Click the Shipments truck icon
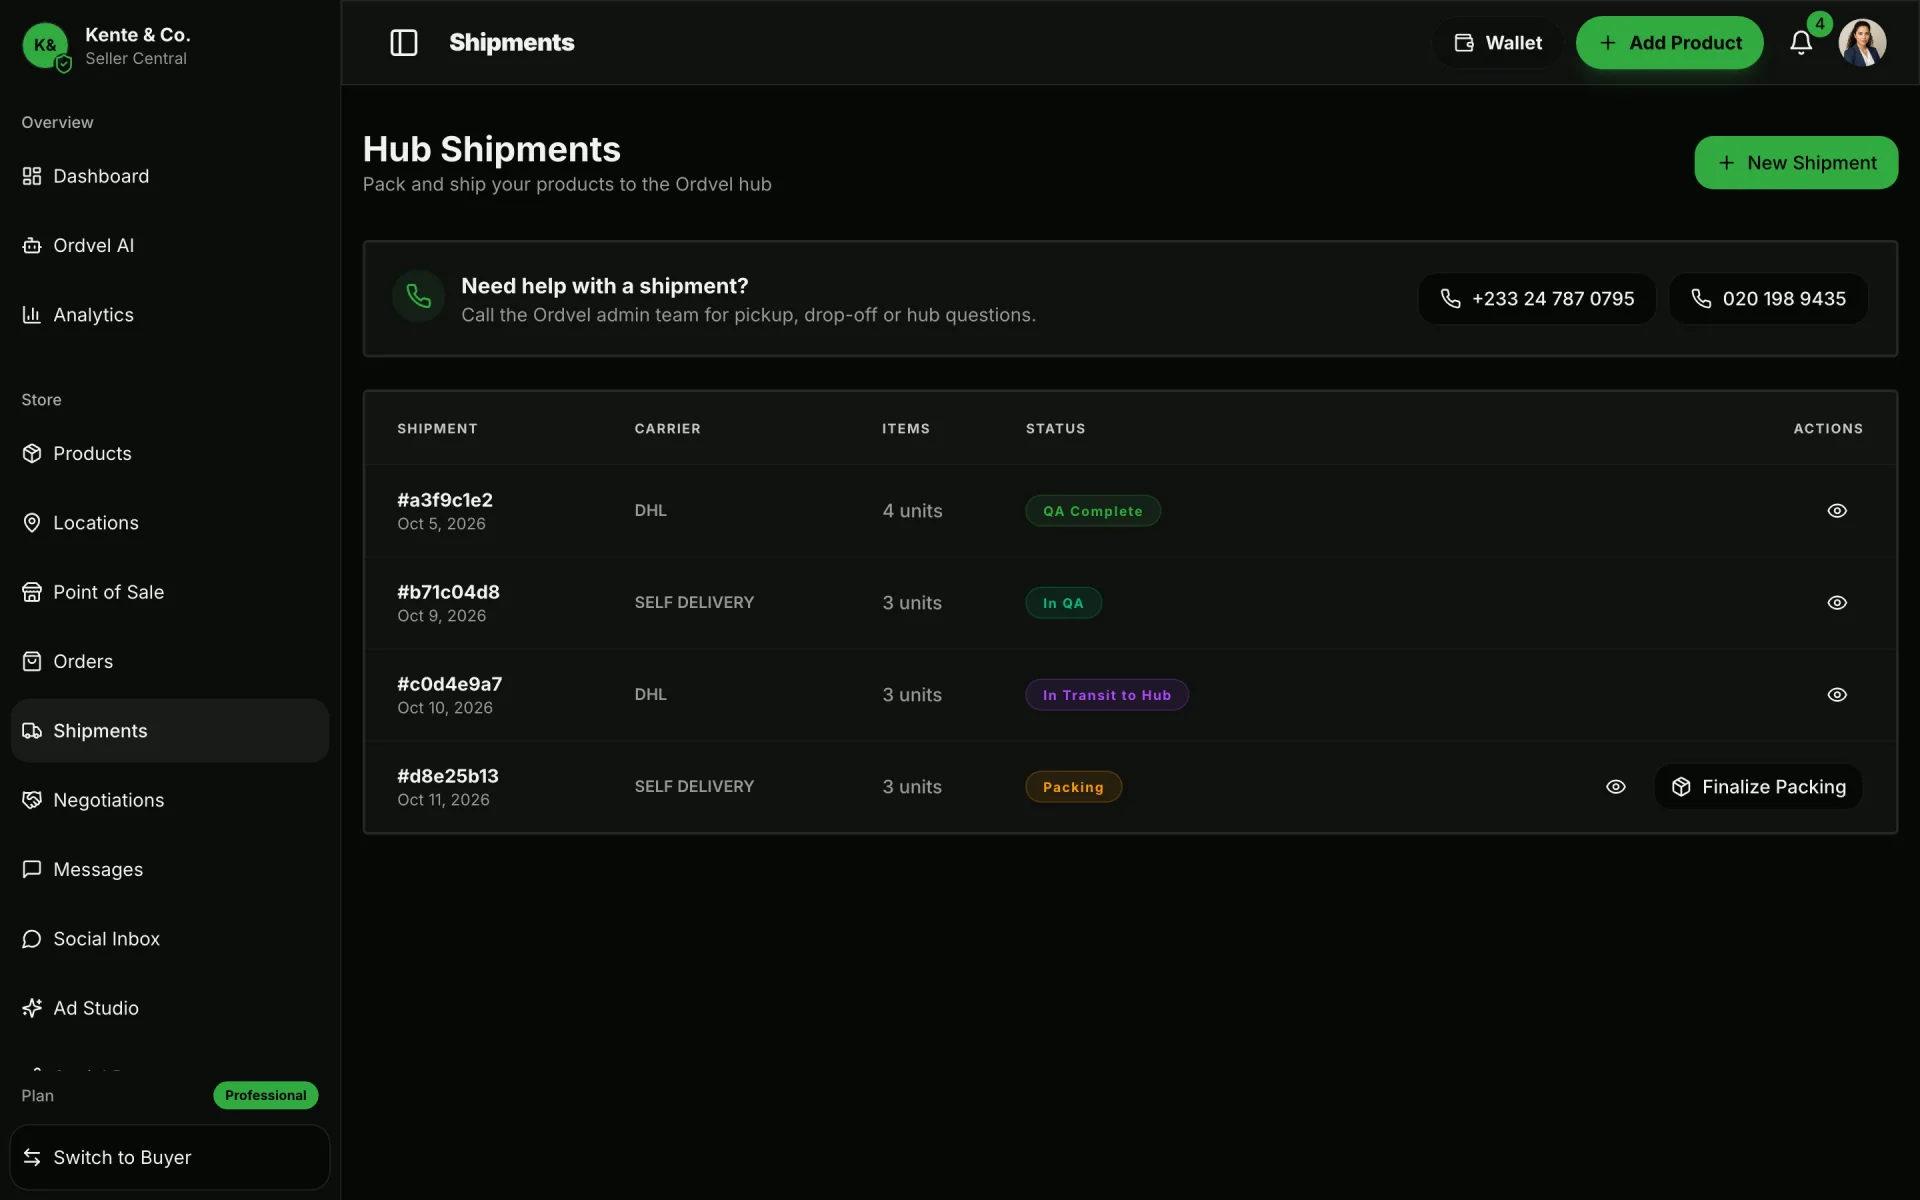This screenshot has width=1920, height=1200. pyautogui.click(x=32, y=731)
